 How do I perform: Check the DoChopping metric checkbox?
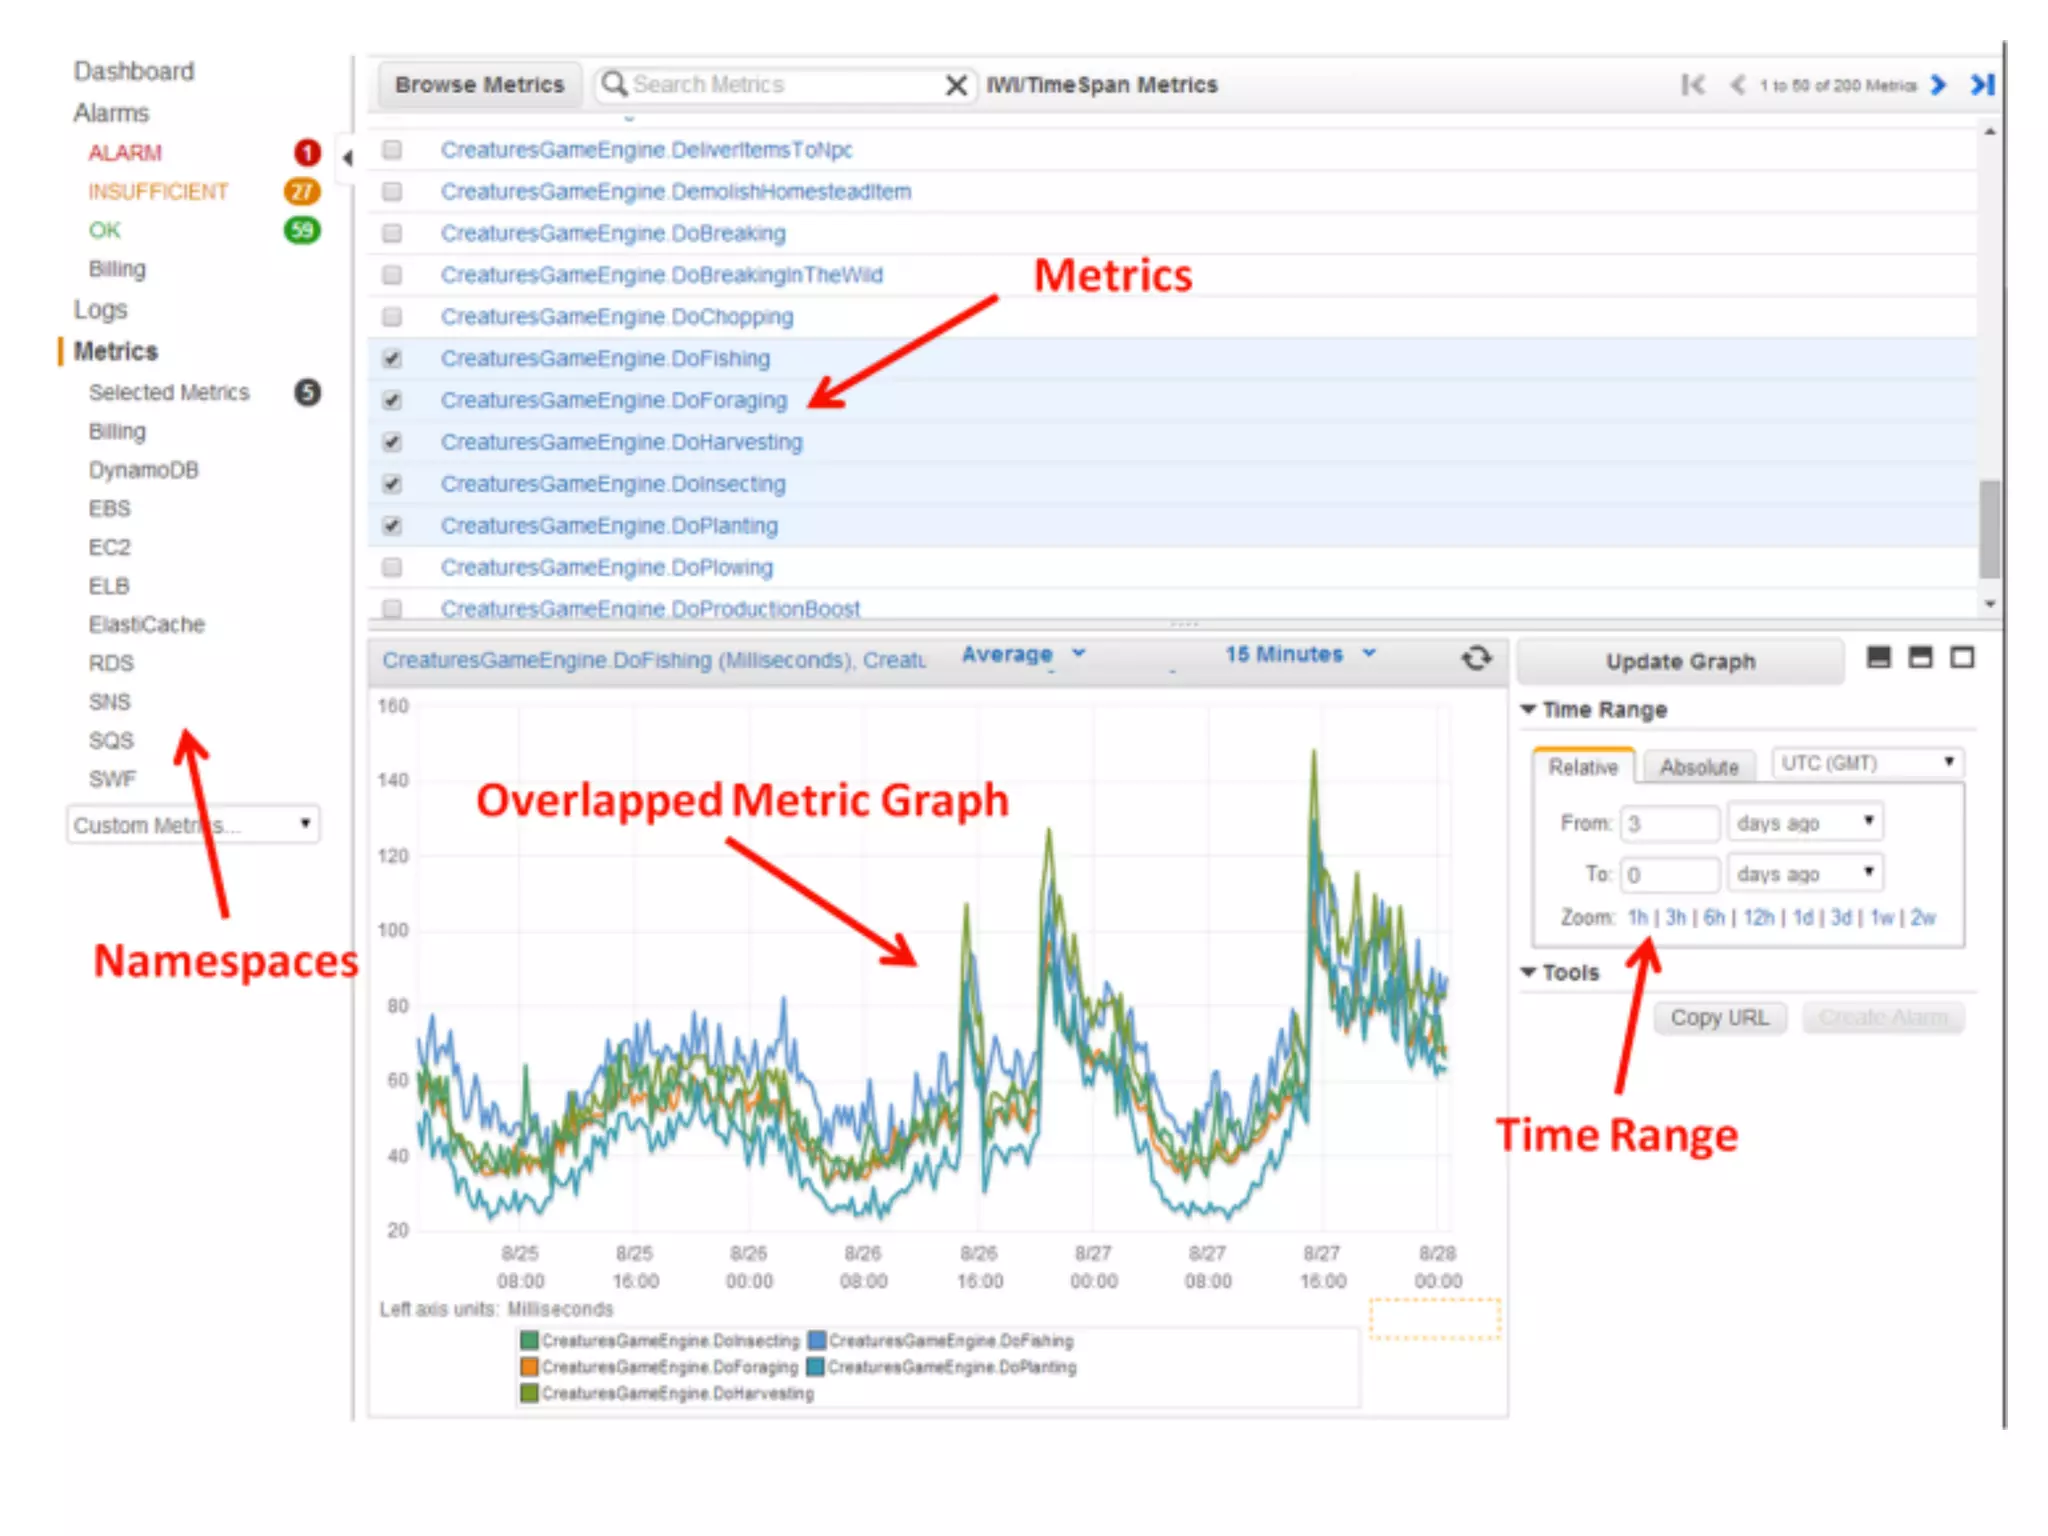click(392, 316)
